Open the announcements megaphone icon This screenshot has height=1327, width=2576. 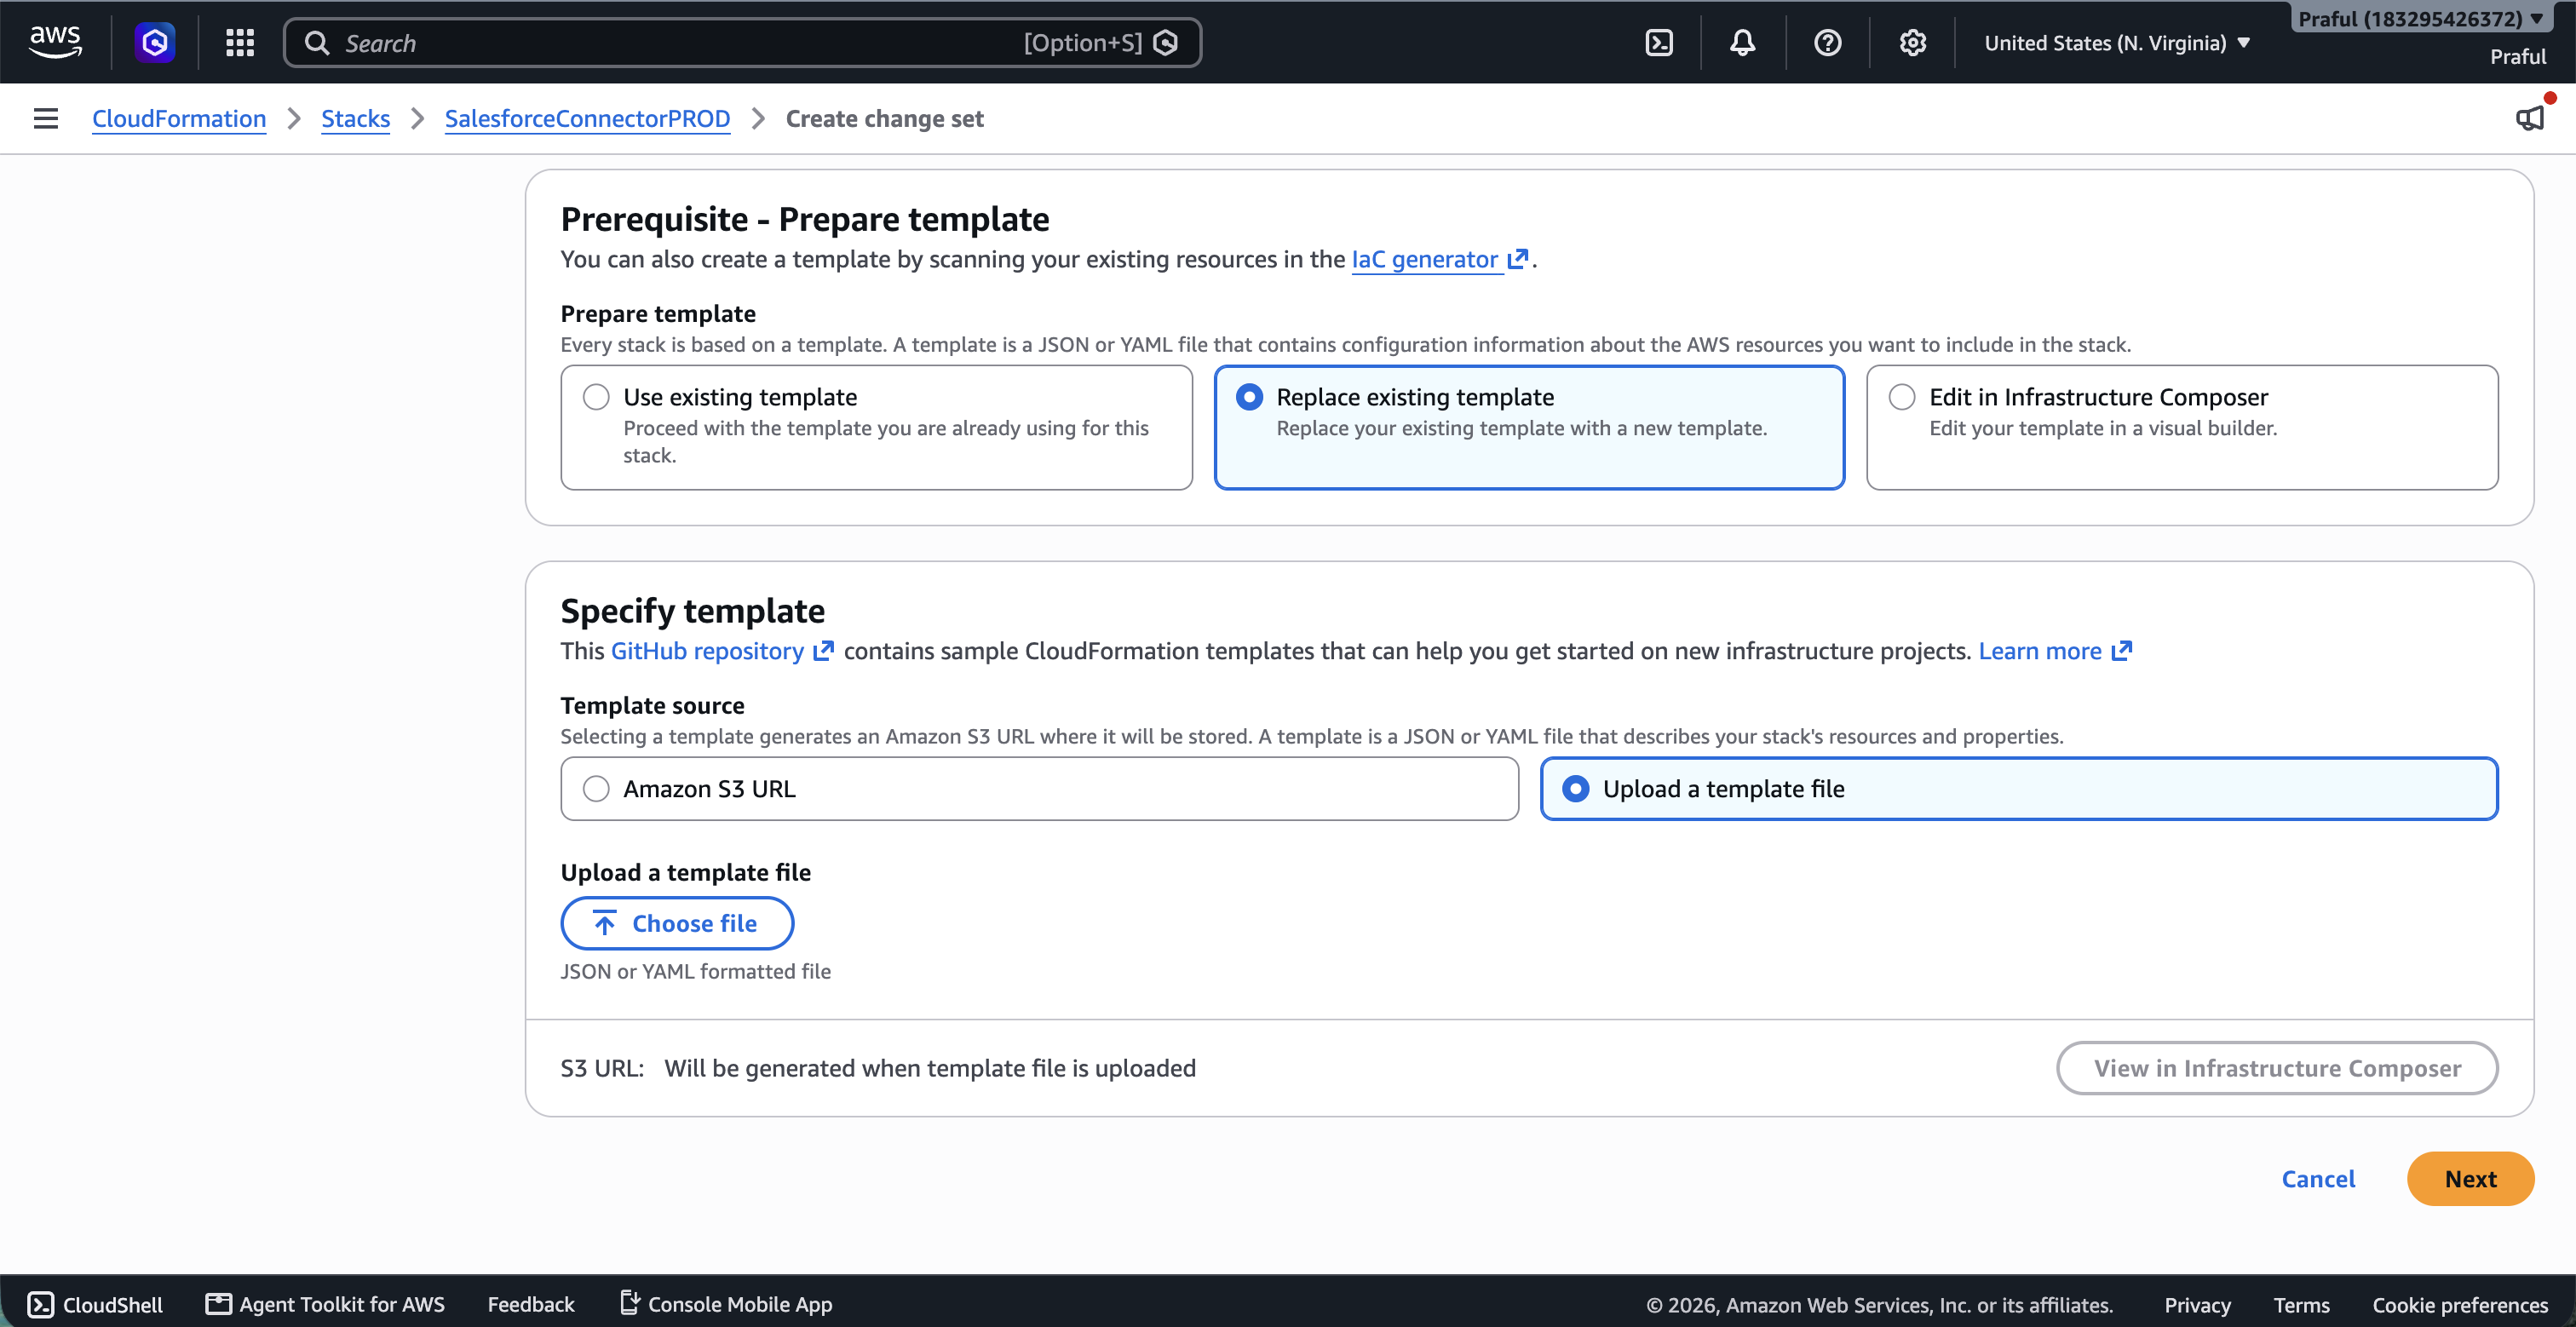[2530, 118]
